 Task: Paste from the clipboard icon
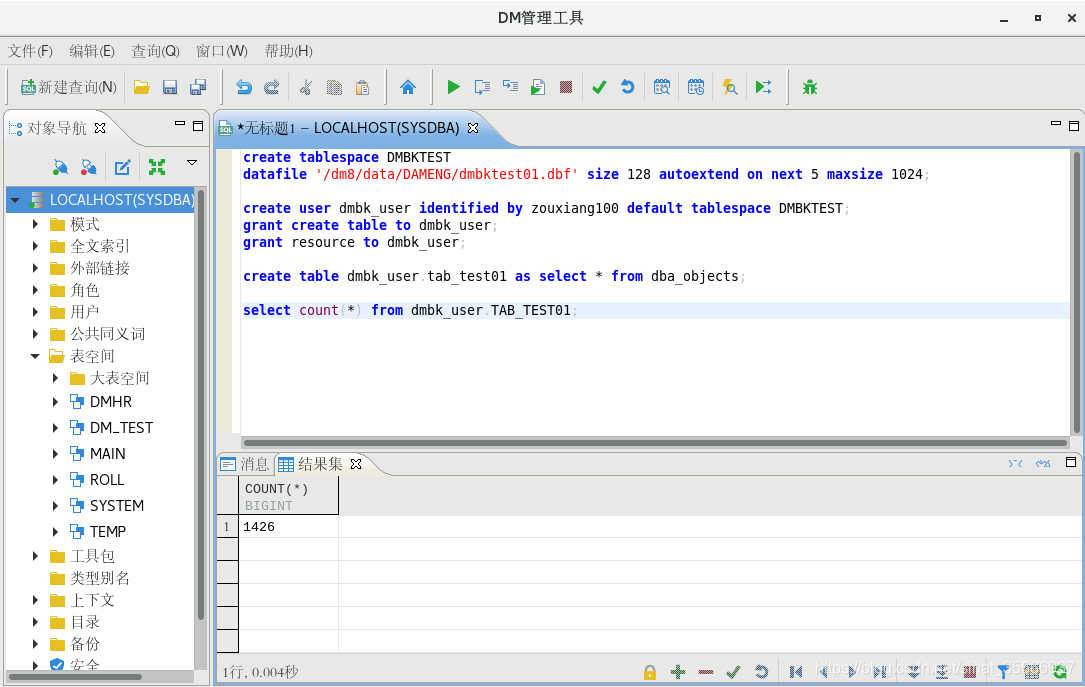363,87
